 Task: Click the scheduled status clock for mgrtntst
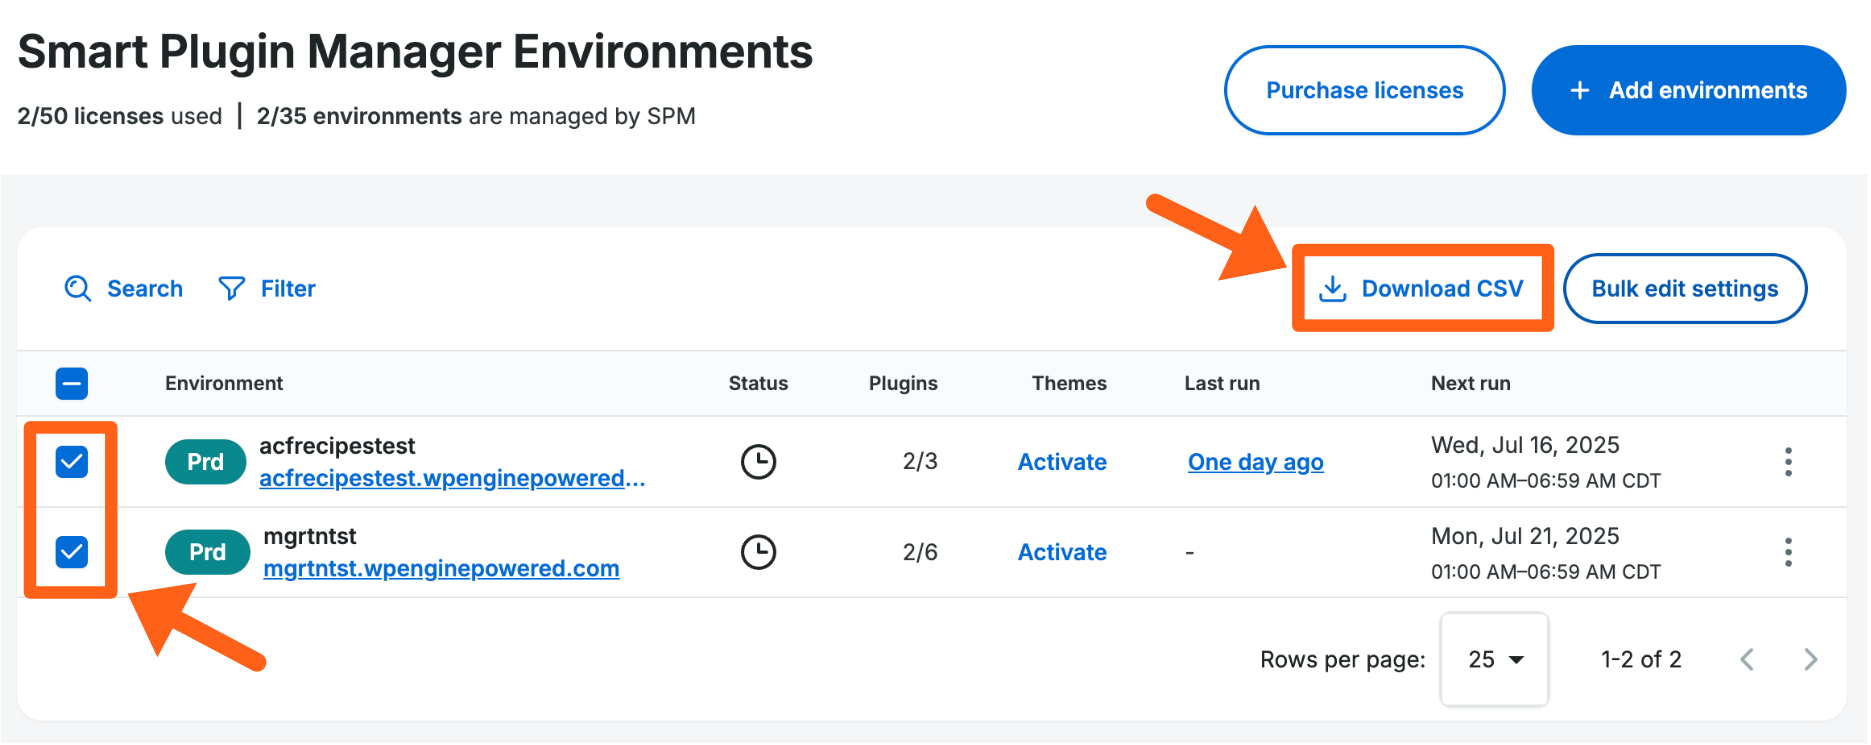[x=758, y=552]
